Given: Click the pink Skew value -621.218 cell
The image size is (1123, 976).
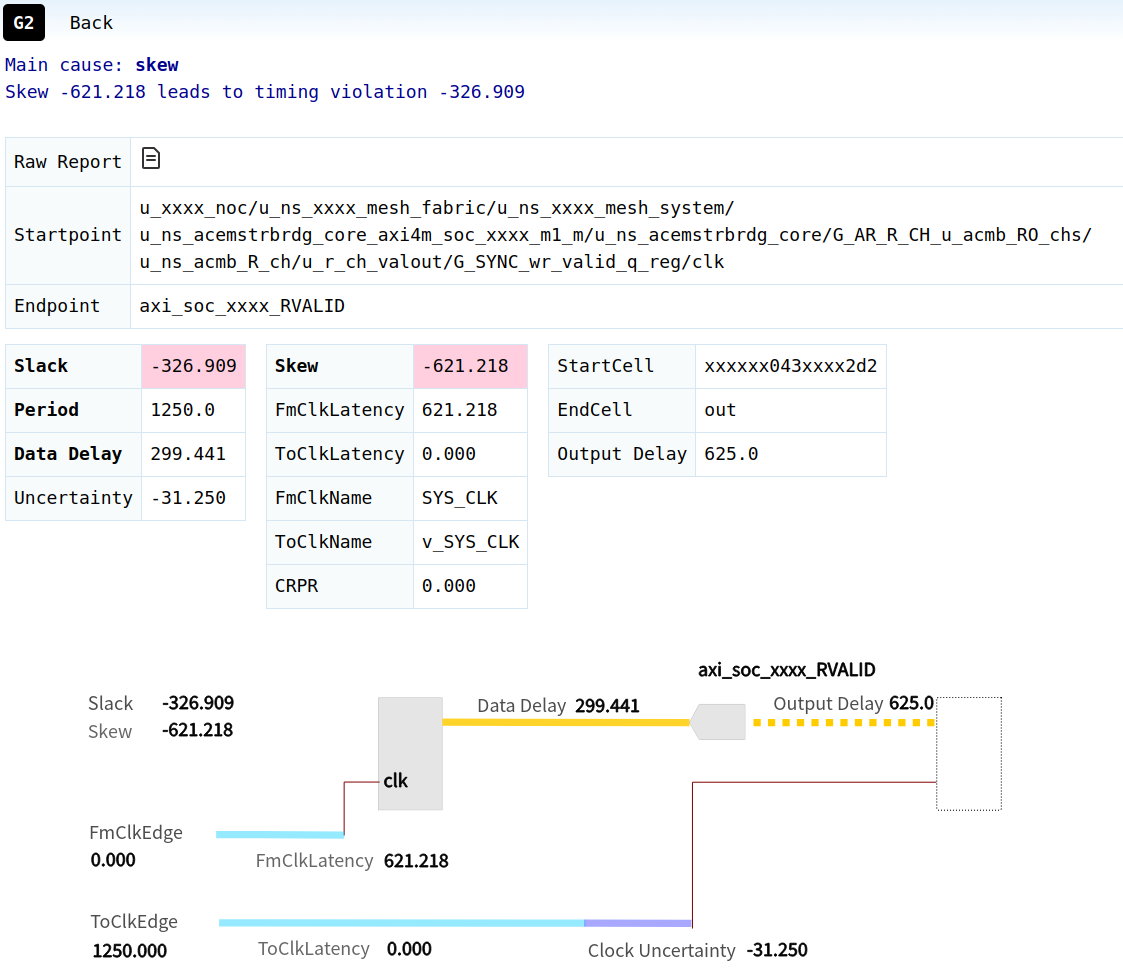Looking at the screenshot, I should pos(469,366).
